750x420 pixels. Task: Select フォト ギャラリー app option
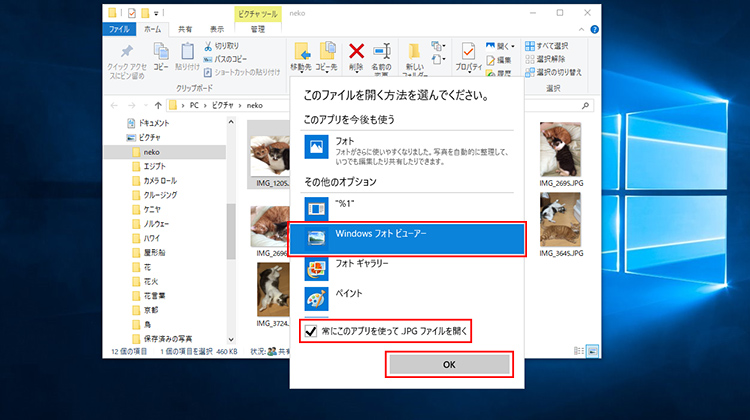(x=316, y=267)
